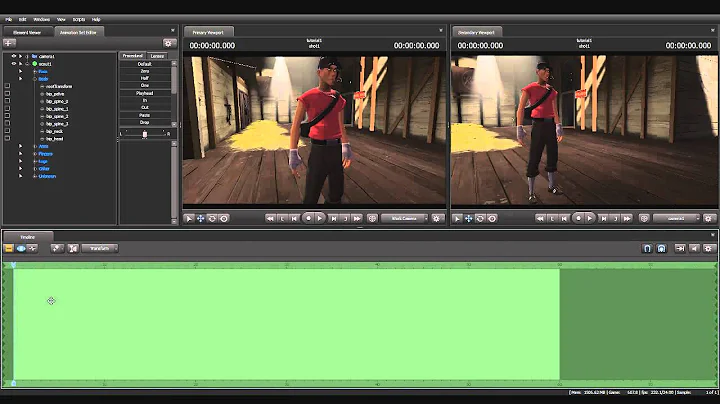The image size is (720, 404).
Task: Select the screen tool icon in Primary Viewport
Action: (224, 219)
